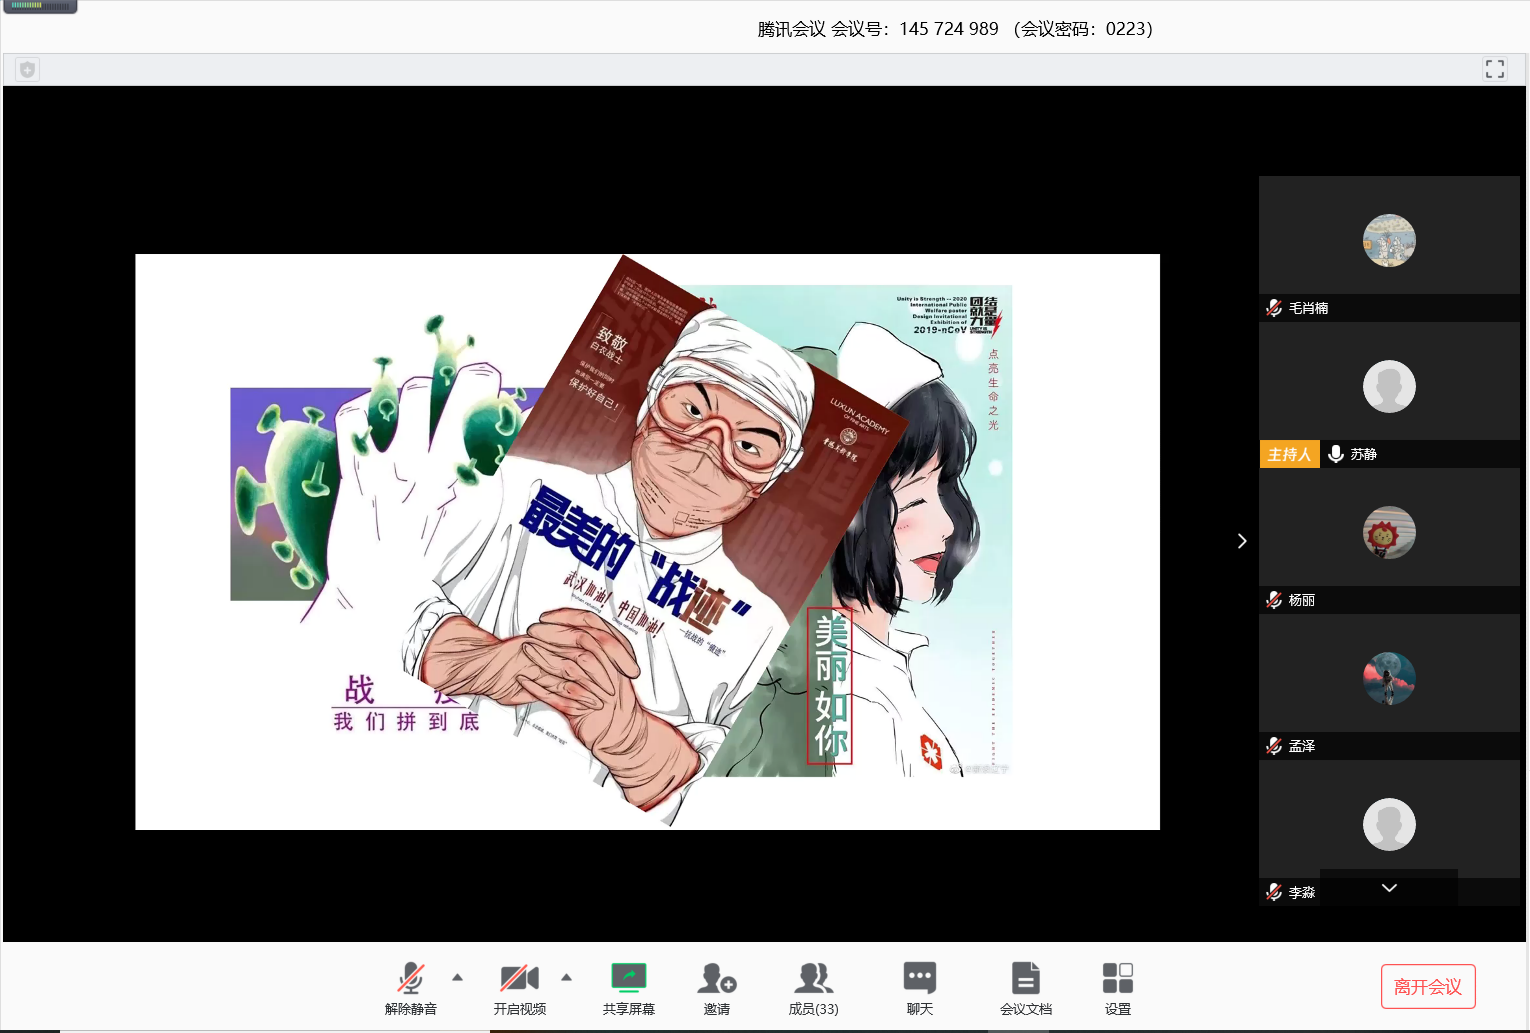Click the shield security icon at top-left
1530x1033 pixels.
(27, 69)
